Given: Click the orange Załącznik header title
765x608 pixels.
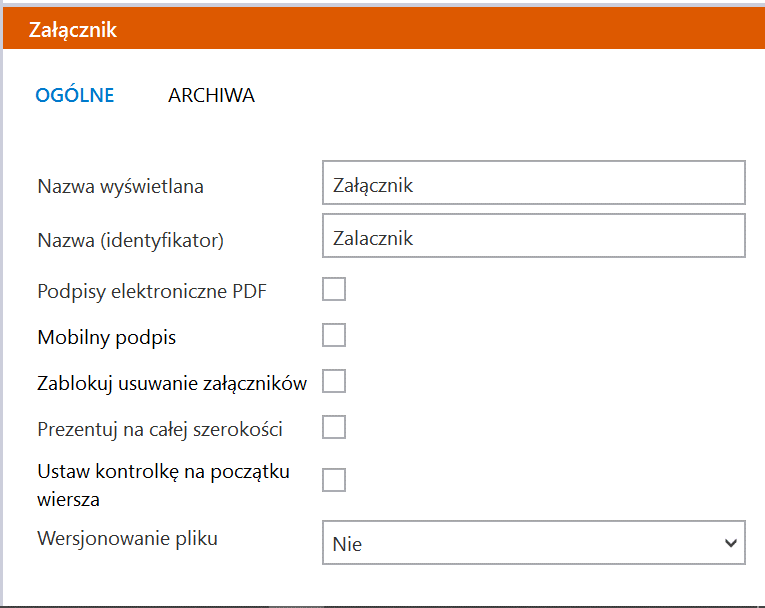Looking at the screenshot, I should point(73,30).
